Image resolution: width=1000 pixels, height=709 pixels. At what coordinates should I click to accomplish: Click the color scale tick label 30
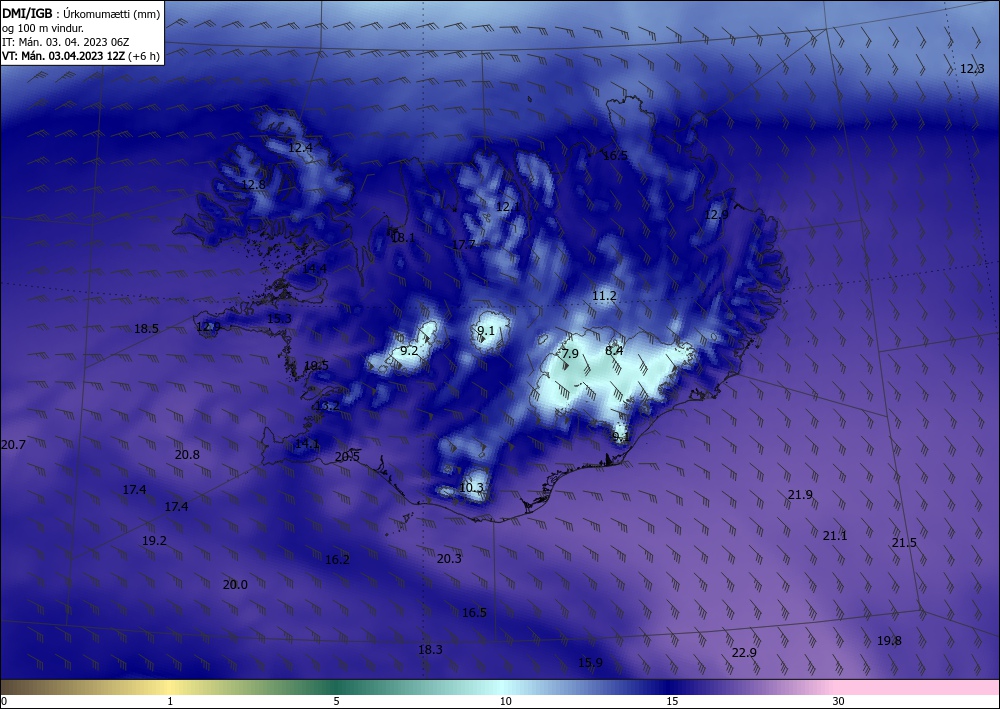[x=839, y=701]
